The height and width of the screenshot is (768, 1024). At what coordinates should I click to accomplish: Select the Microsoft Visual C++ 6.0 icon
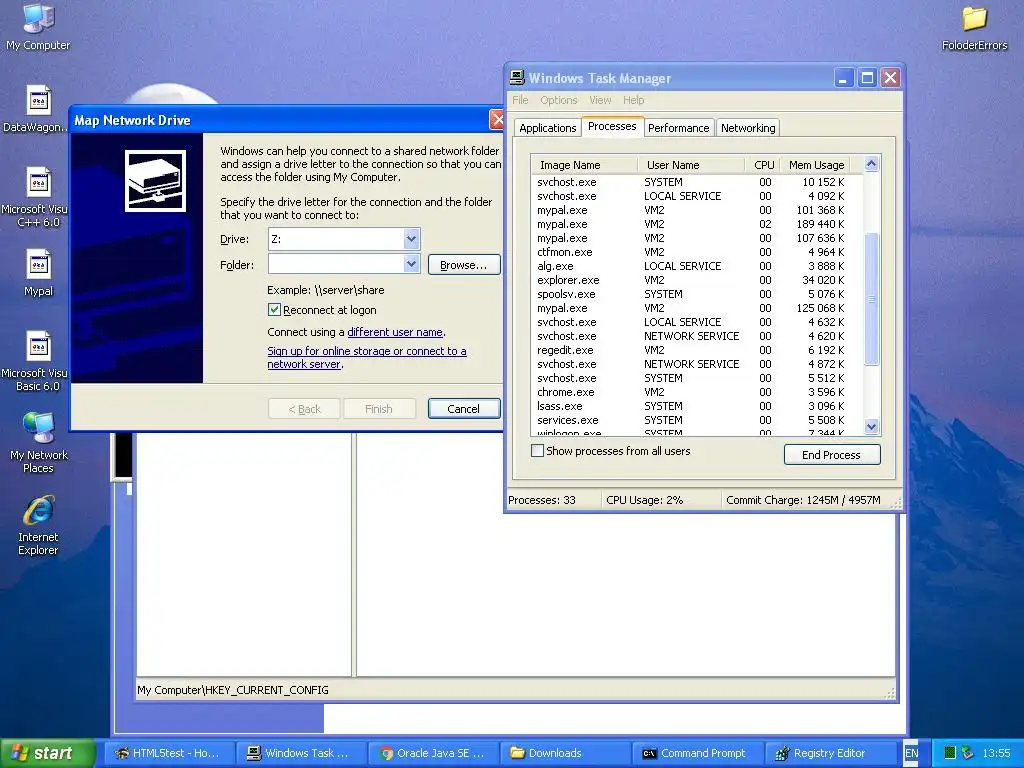pos(37,197)
